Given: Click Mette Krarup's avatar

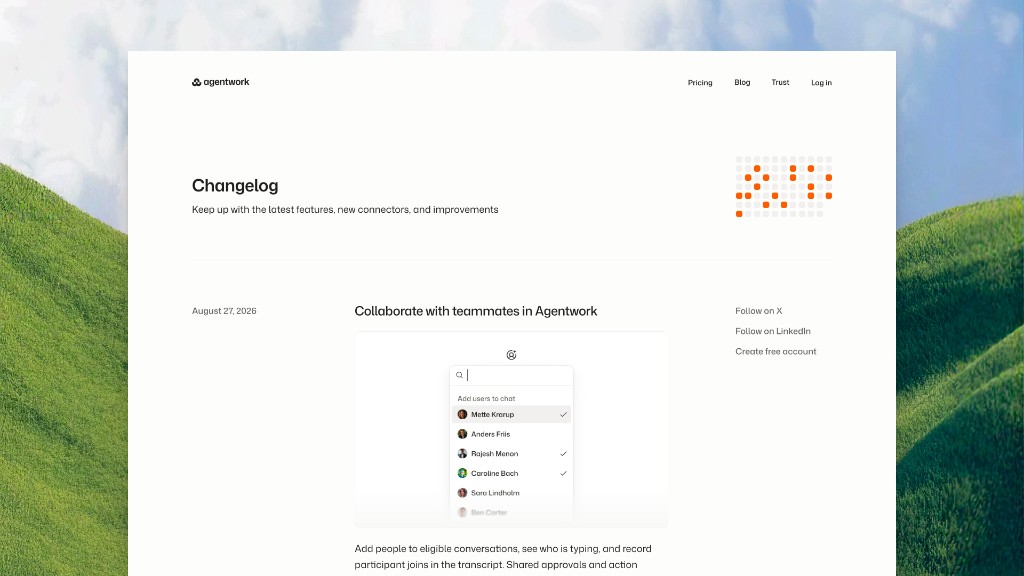Looking at the screenshot, I should point(462,415).
